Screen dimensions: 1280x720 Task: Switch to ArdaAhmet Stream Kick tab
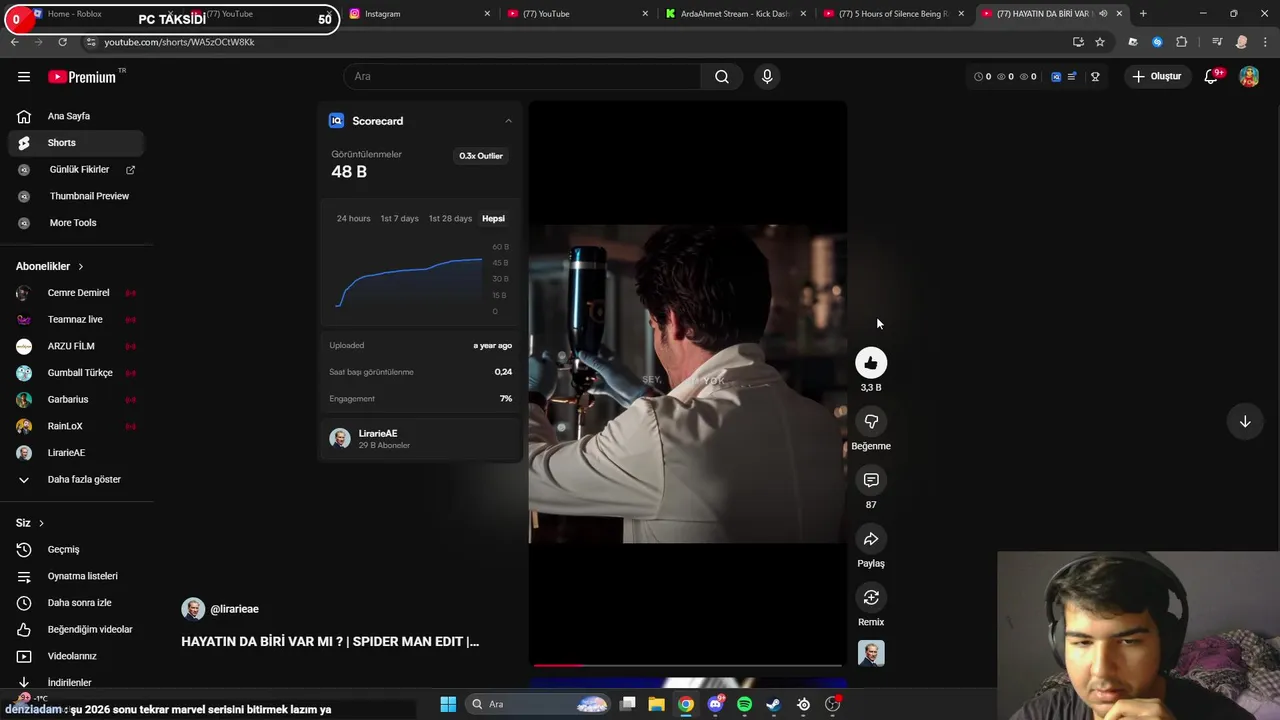(736, 14)
